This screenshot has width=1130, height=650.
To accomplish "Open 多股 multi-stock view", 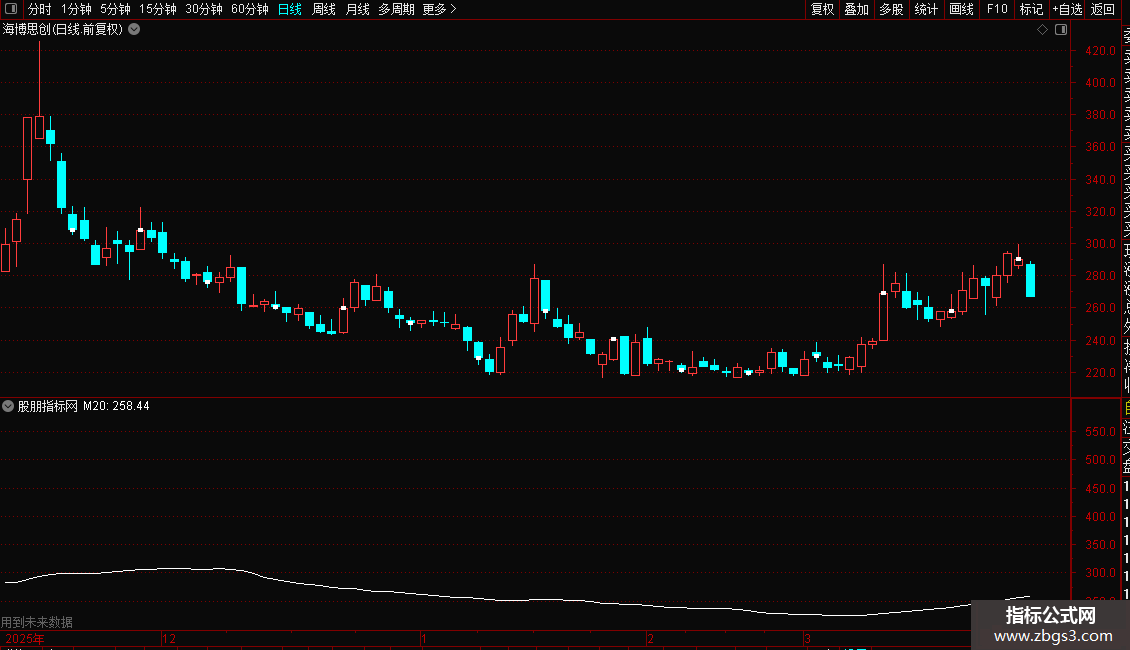I will point(891,9).
